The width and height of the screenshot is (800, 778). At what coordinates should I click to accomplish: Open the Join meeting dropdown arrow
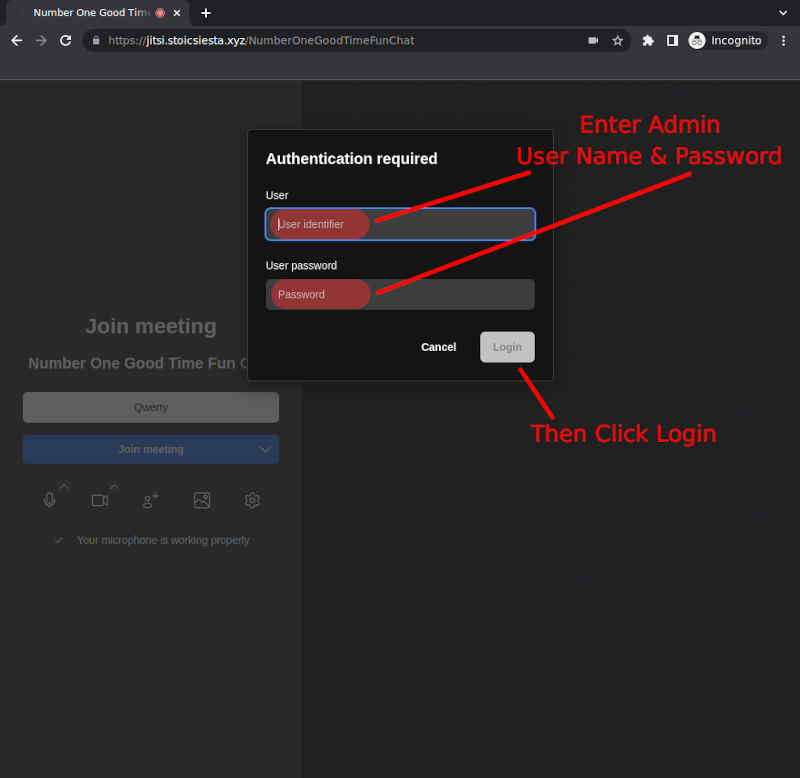pos(265,450)
